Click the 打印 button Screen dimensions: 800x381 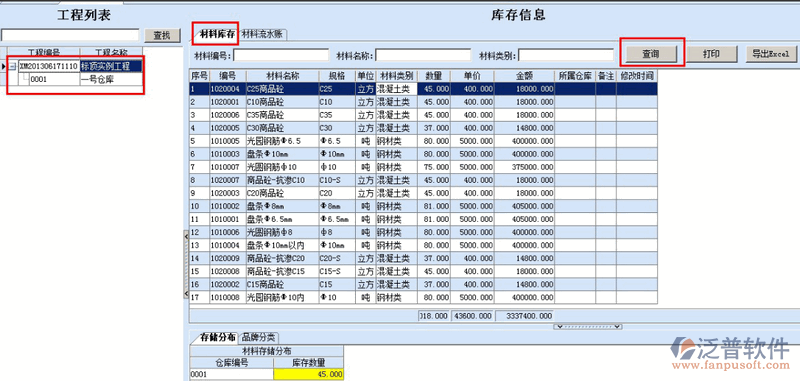pos(712,54)
